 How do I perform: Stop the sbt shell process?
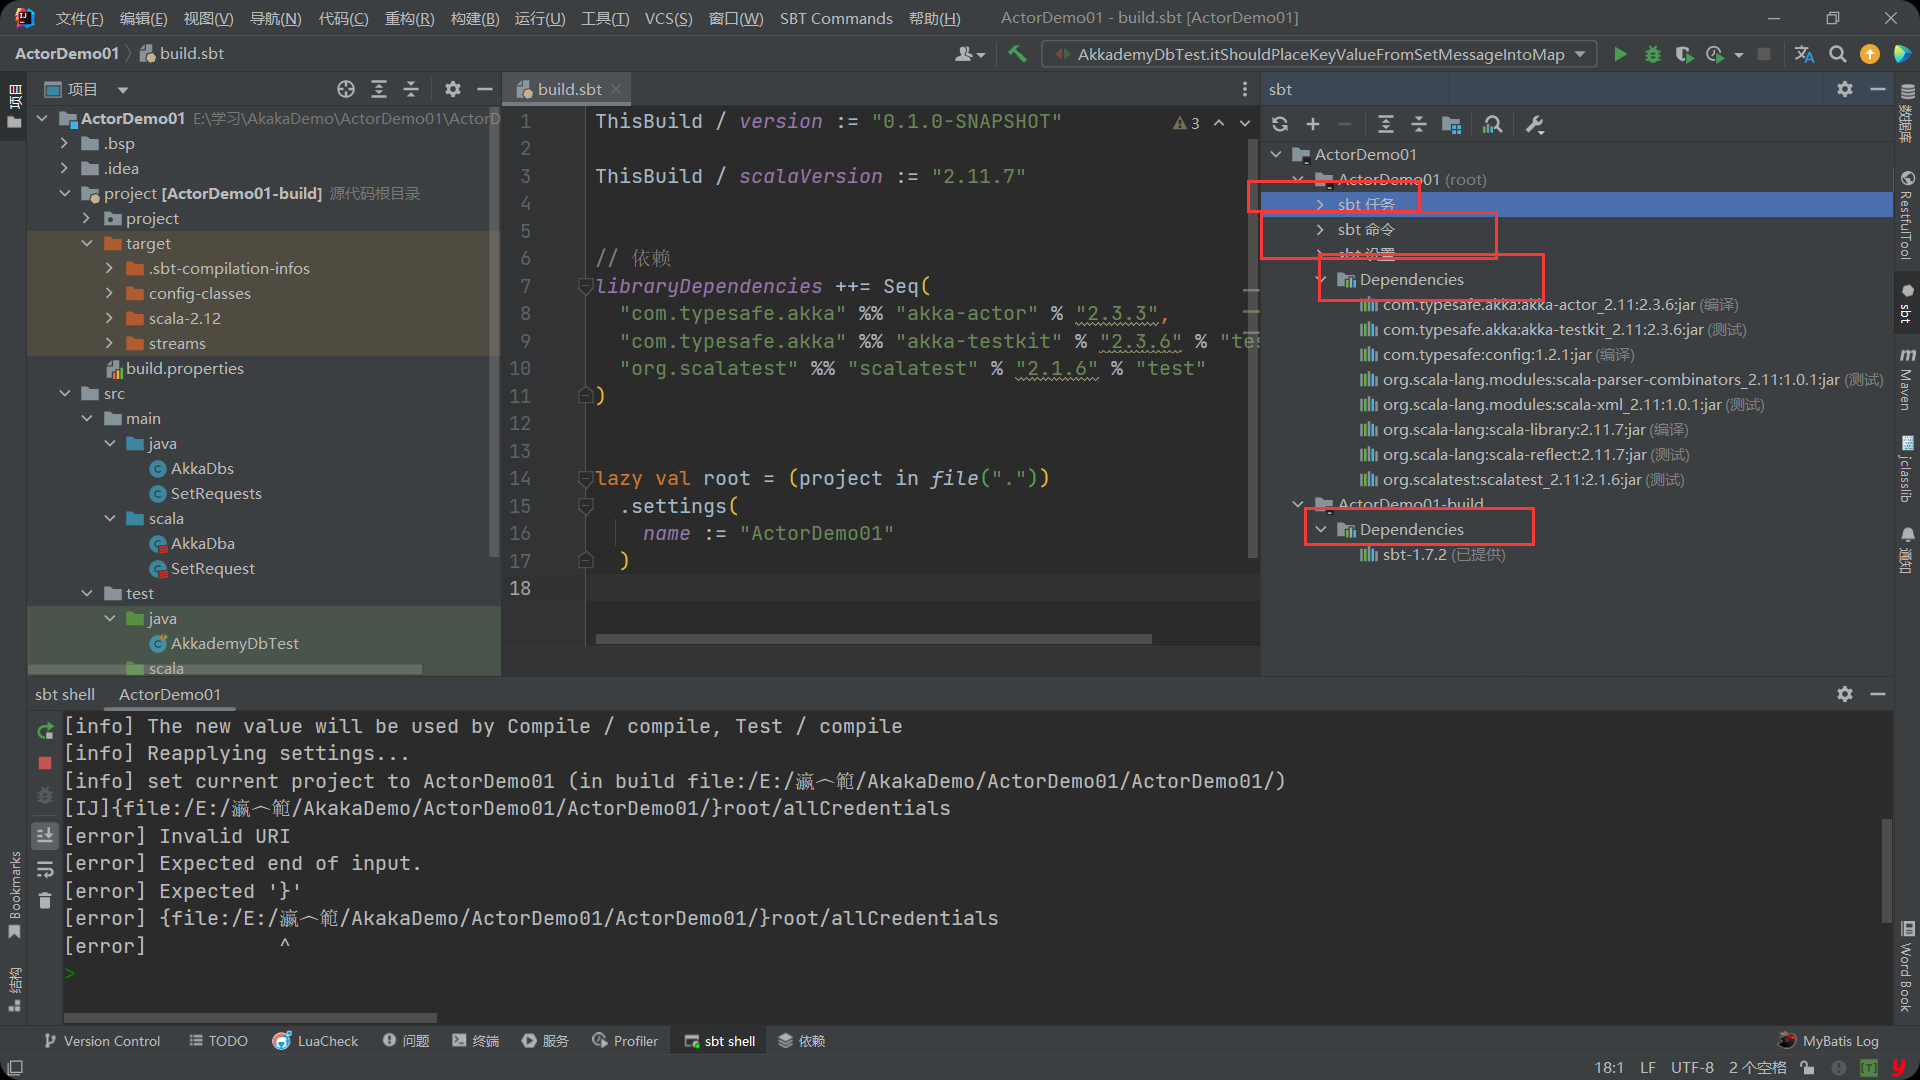[45, 763]
